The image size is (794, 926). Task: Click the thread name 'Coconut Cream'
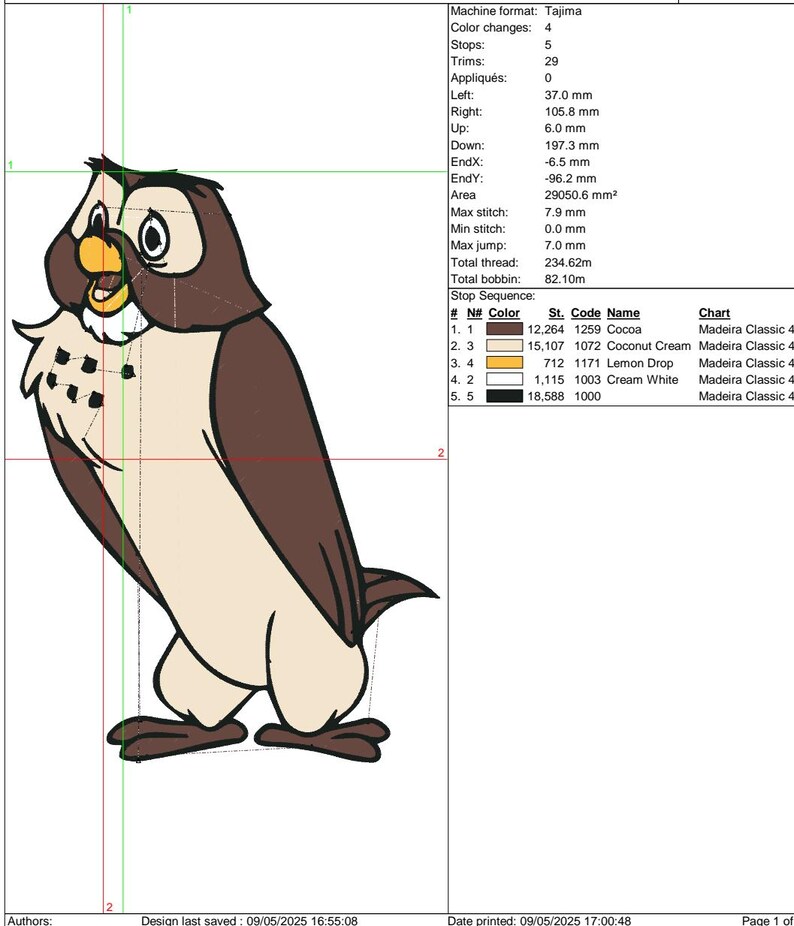(x=649, y=345)
